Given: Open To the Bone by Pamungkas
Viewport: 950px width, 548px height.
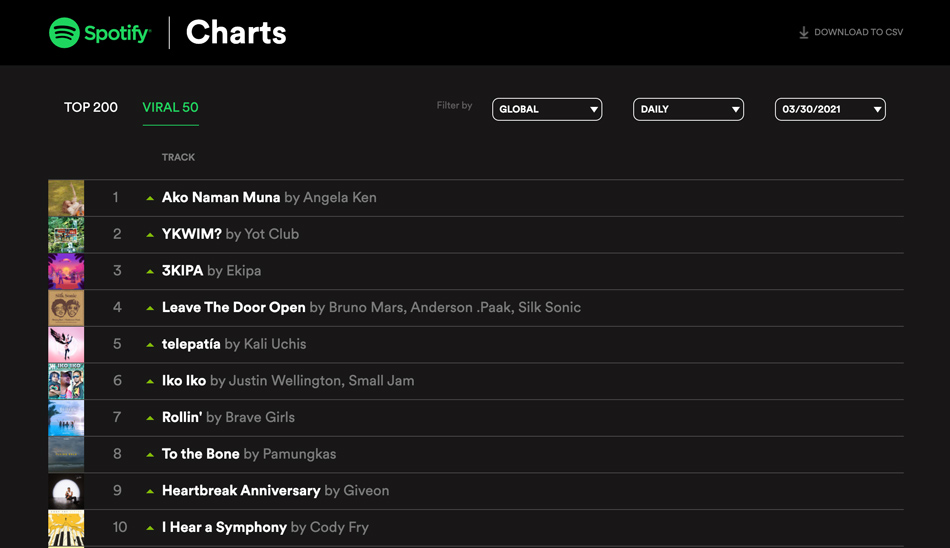Looking at the screenshot, I should [249, 454].
